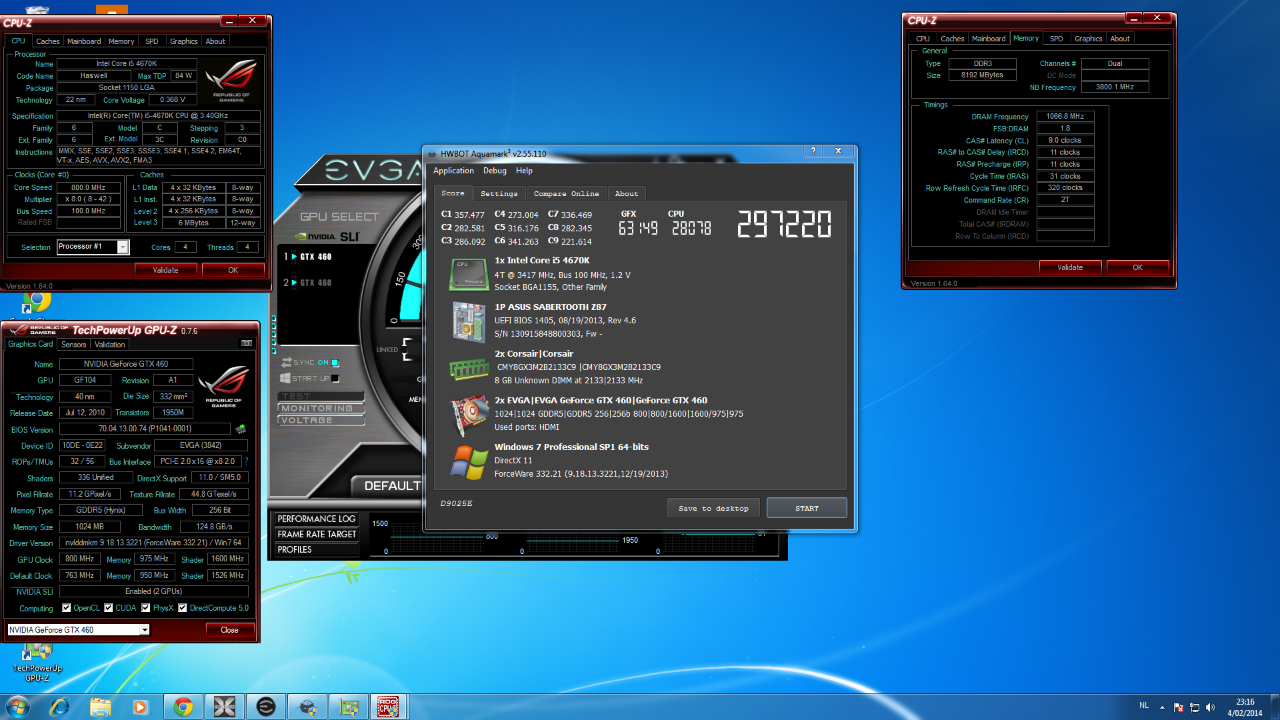Click the START button in Aquamark
This screenshot has width=1280, height=720.
(x=807, y=508)
